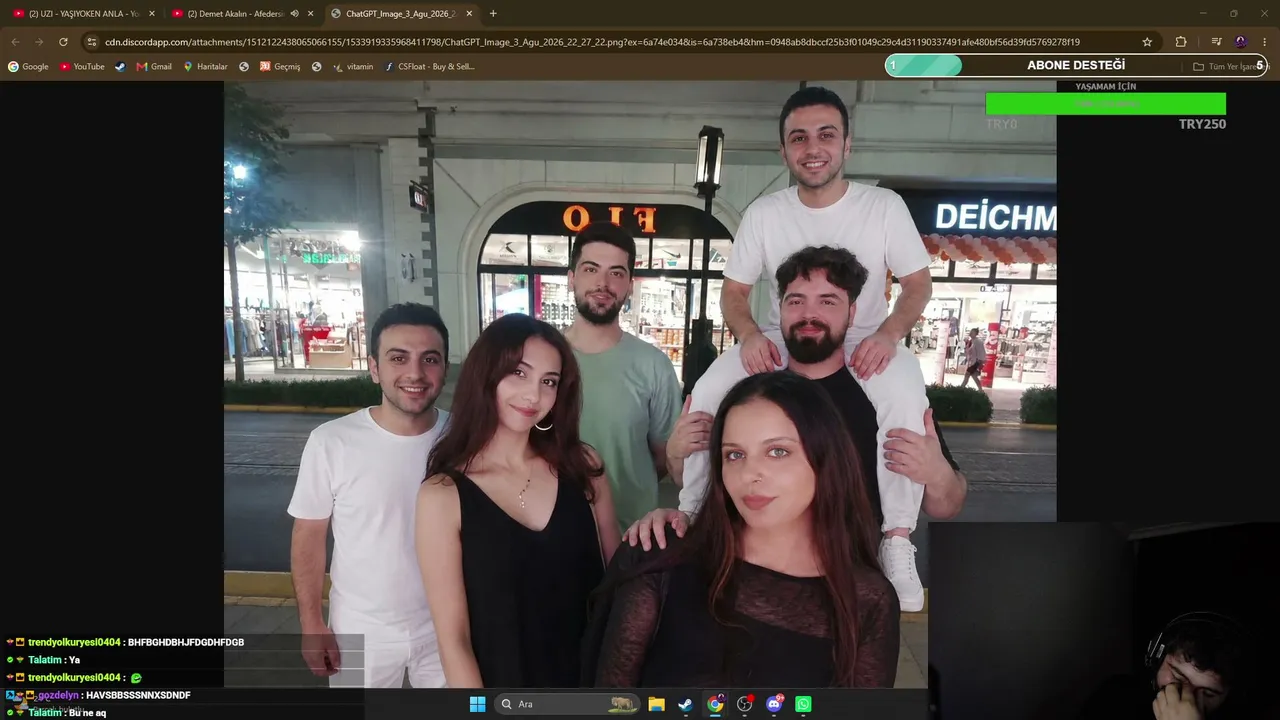
Task: Open the Google bookmark
Action: pos(28,67)
